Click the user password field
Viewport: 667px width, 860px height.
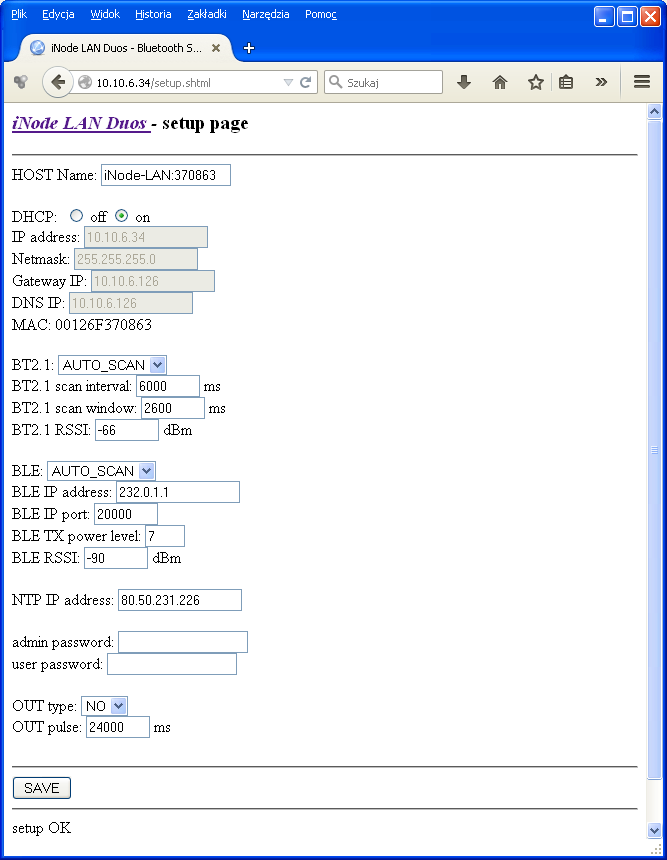(172, 664)
